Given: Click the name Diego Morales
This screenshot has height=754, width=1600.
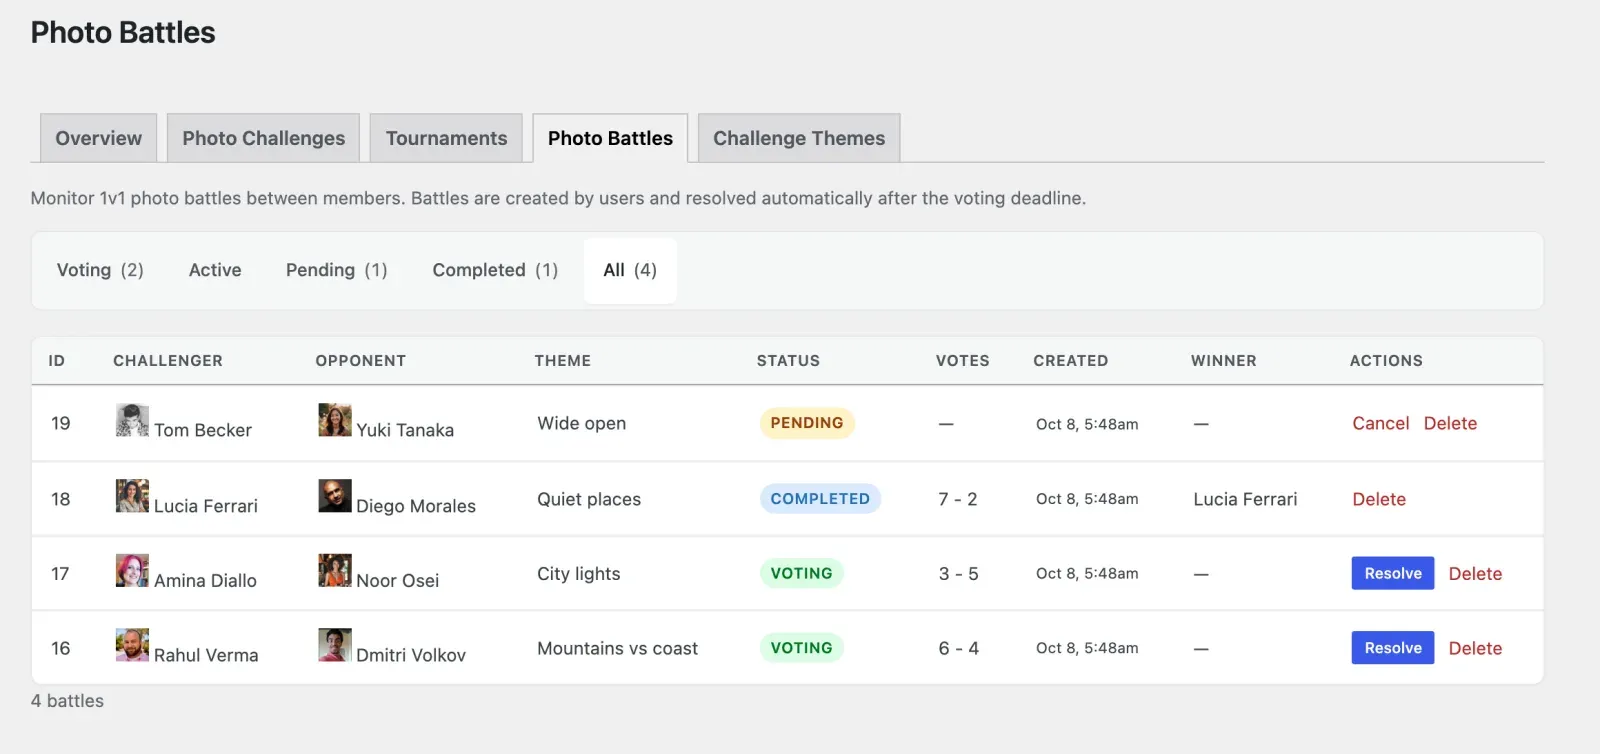Looking at the screenshot, I should pos(416,506).
